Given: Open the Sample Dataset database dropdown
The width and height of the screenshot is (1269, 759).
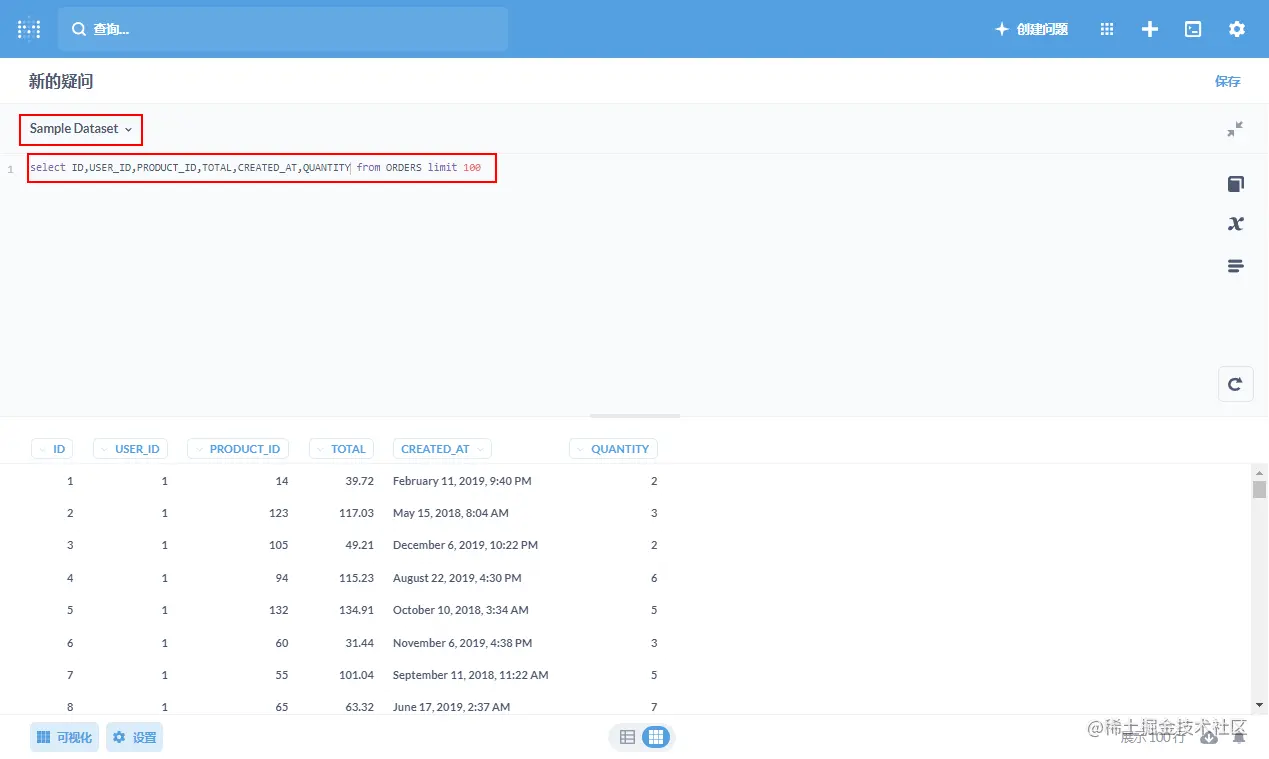Looking at the screenshot, I should tap(81, 129).
